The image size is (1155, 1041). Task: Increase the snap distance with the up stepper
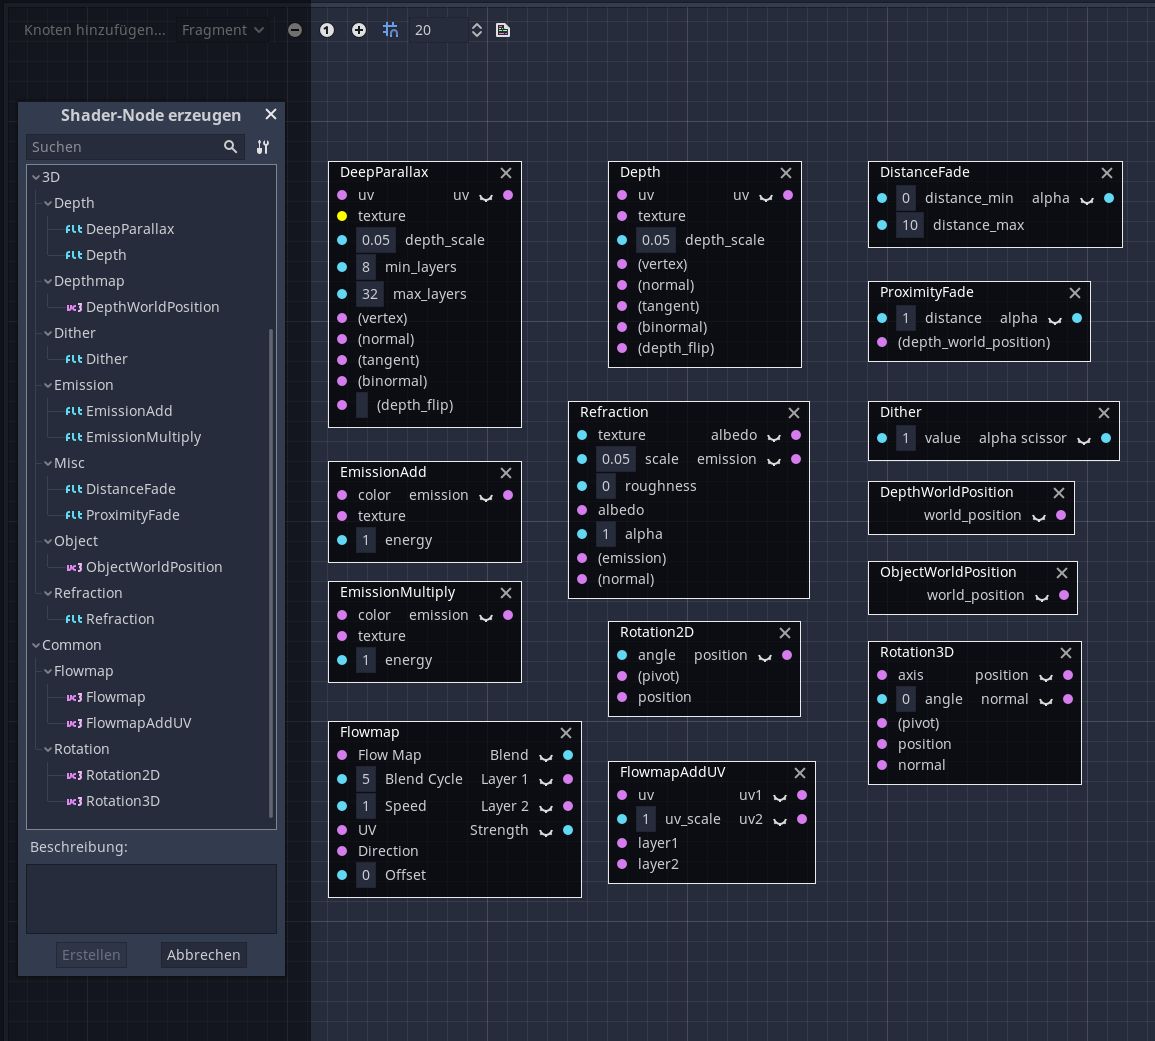(x=477, y=23)
